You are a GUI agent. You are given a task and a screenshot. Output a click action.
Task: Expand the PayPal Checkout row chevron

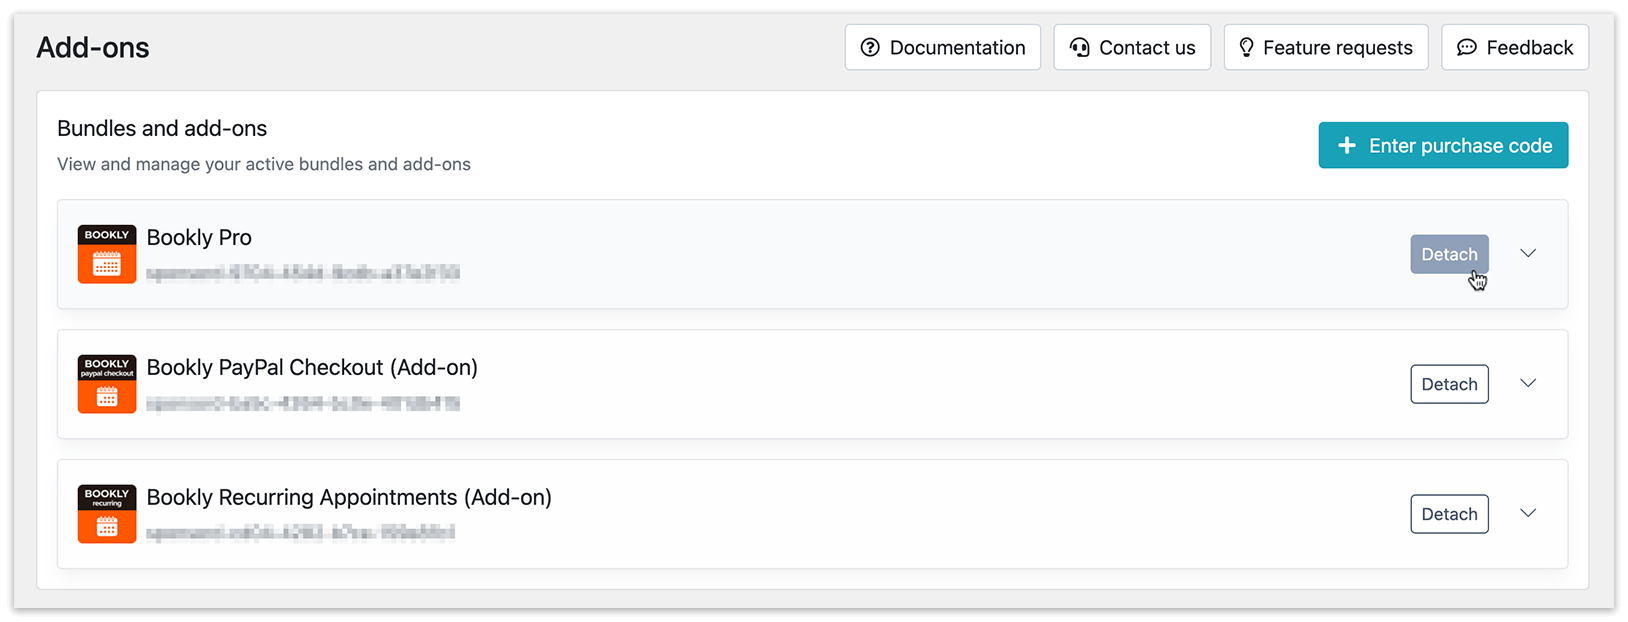[1528, 383]
